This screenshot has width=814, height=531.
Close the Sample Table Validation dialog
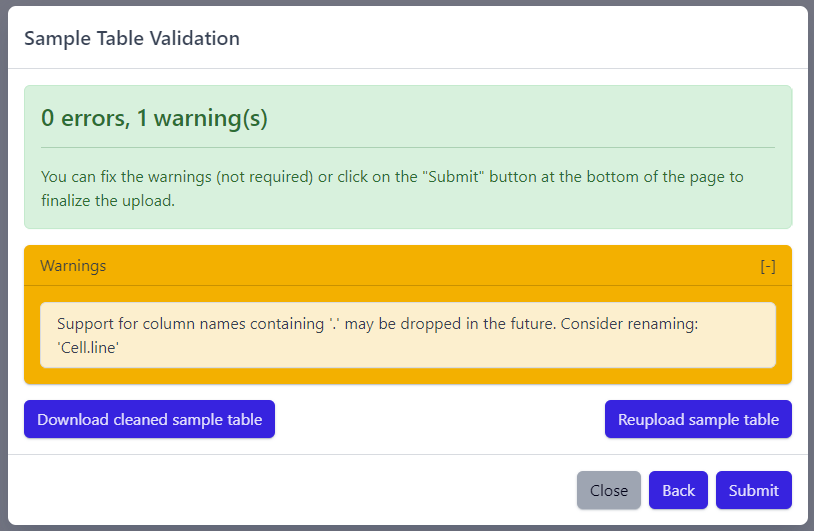tap(608, 490)
